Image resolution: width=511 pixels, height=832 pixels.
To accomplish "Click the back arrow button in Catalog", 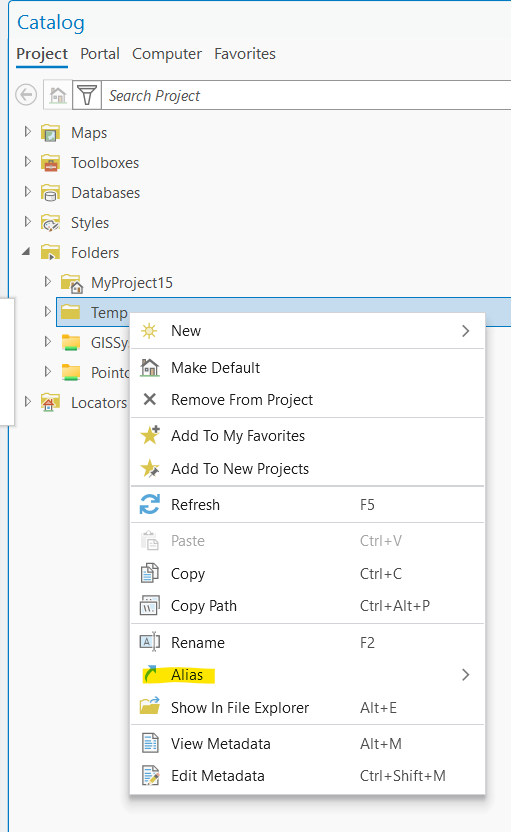I will [x=26, y=96].
